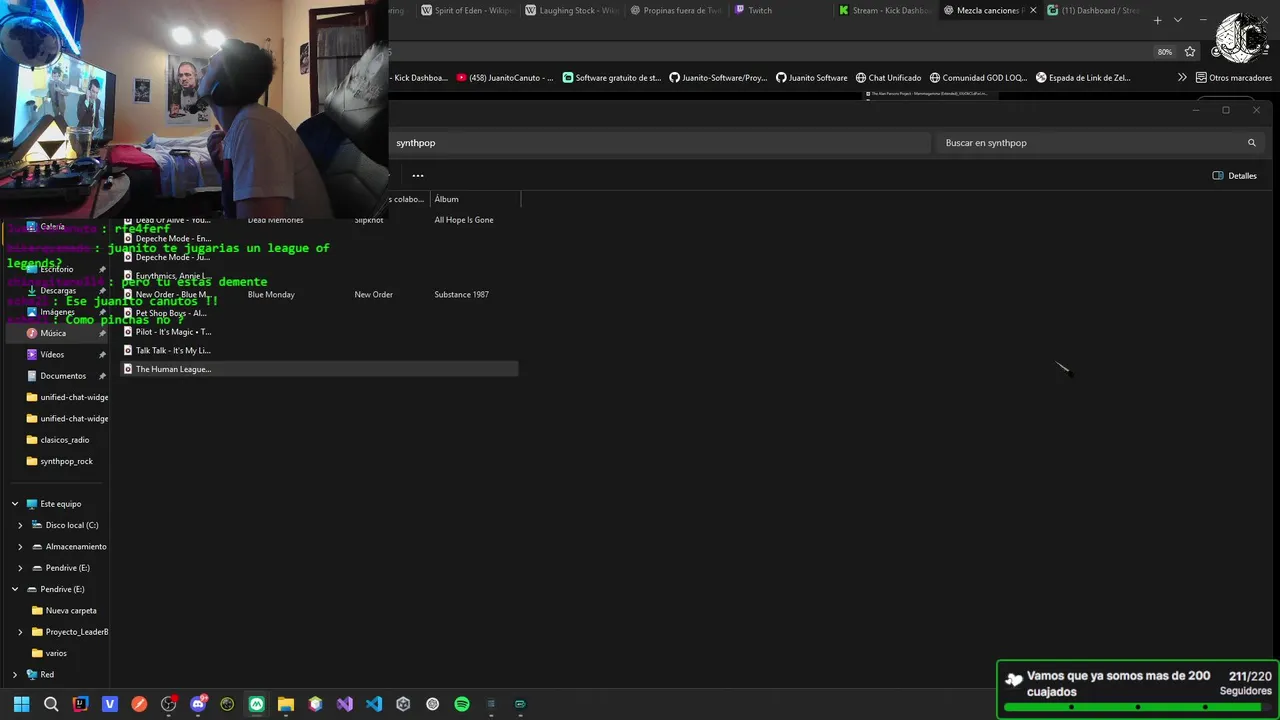Sort by the Álbum column header
This screenshot has height=720, width=1280.
[x=446, y=199]
